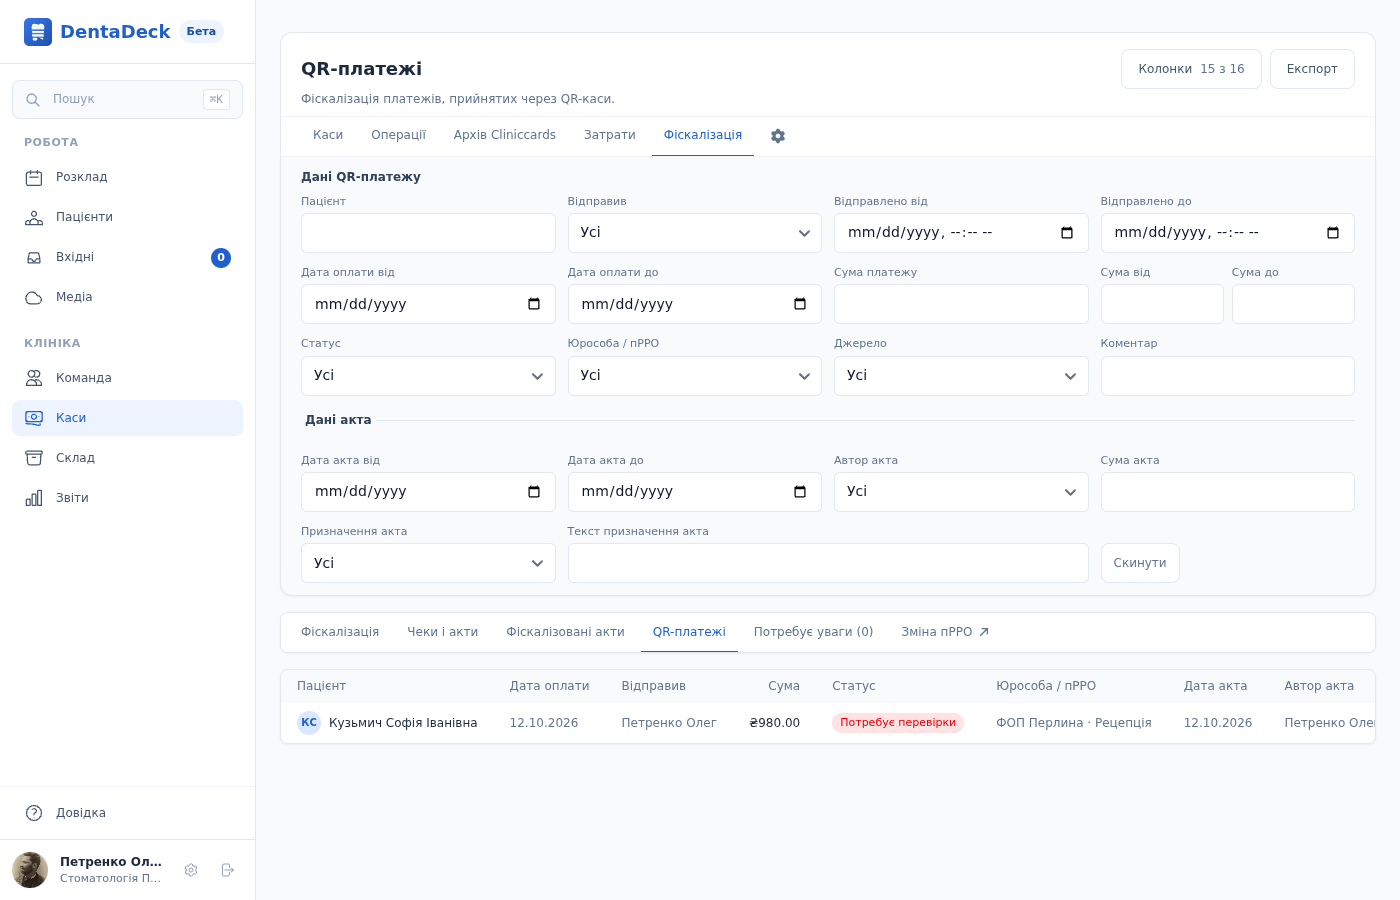
Task: Click КС avatar of Кузьмич Софія
Action: 309,723
